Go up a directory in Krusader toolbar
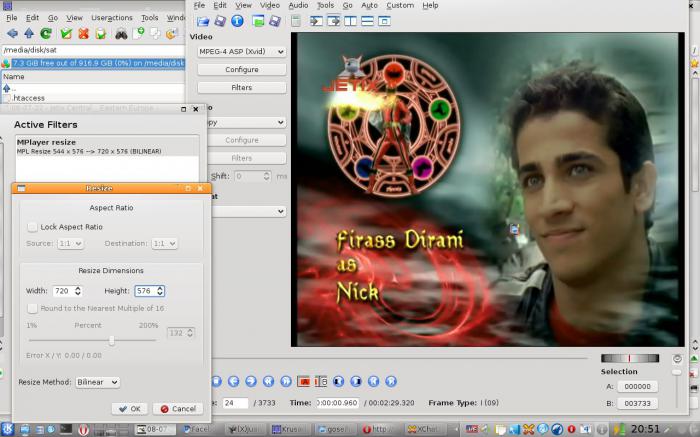The width and height of the screenshot is (700, 437). click(x=29, y=33)
